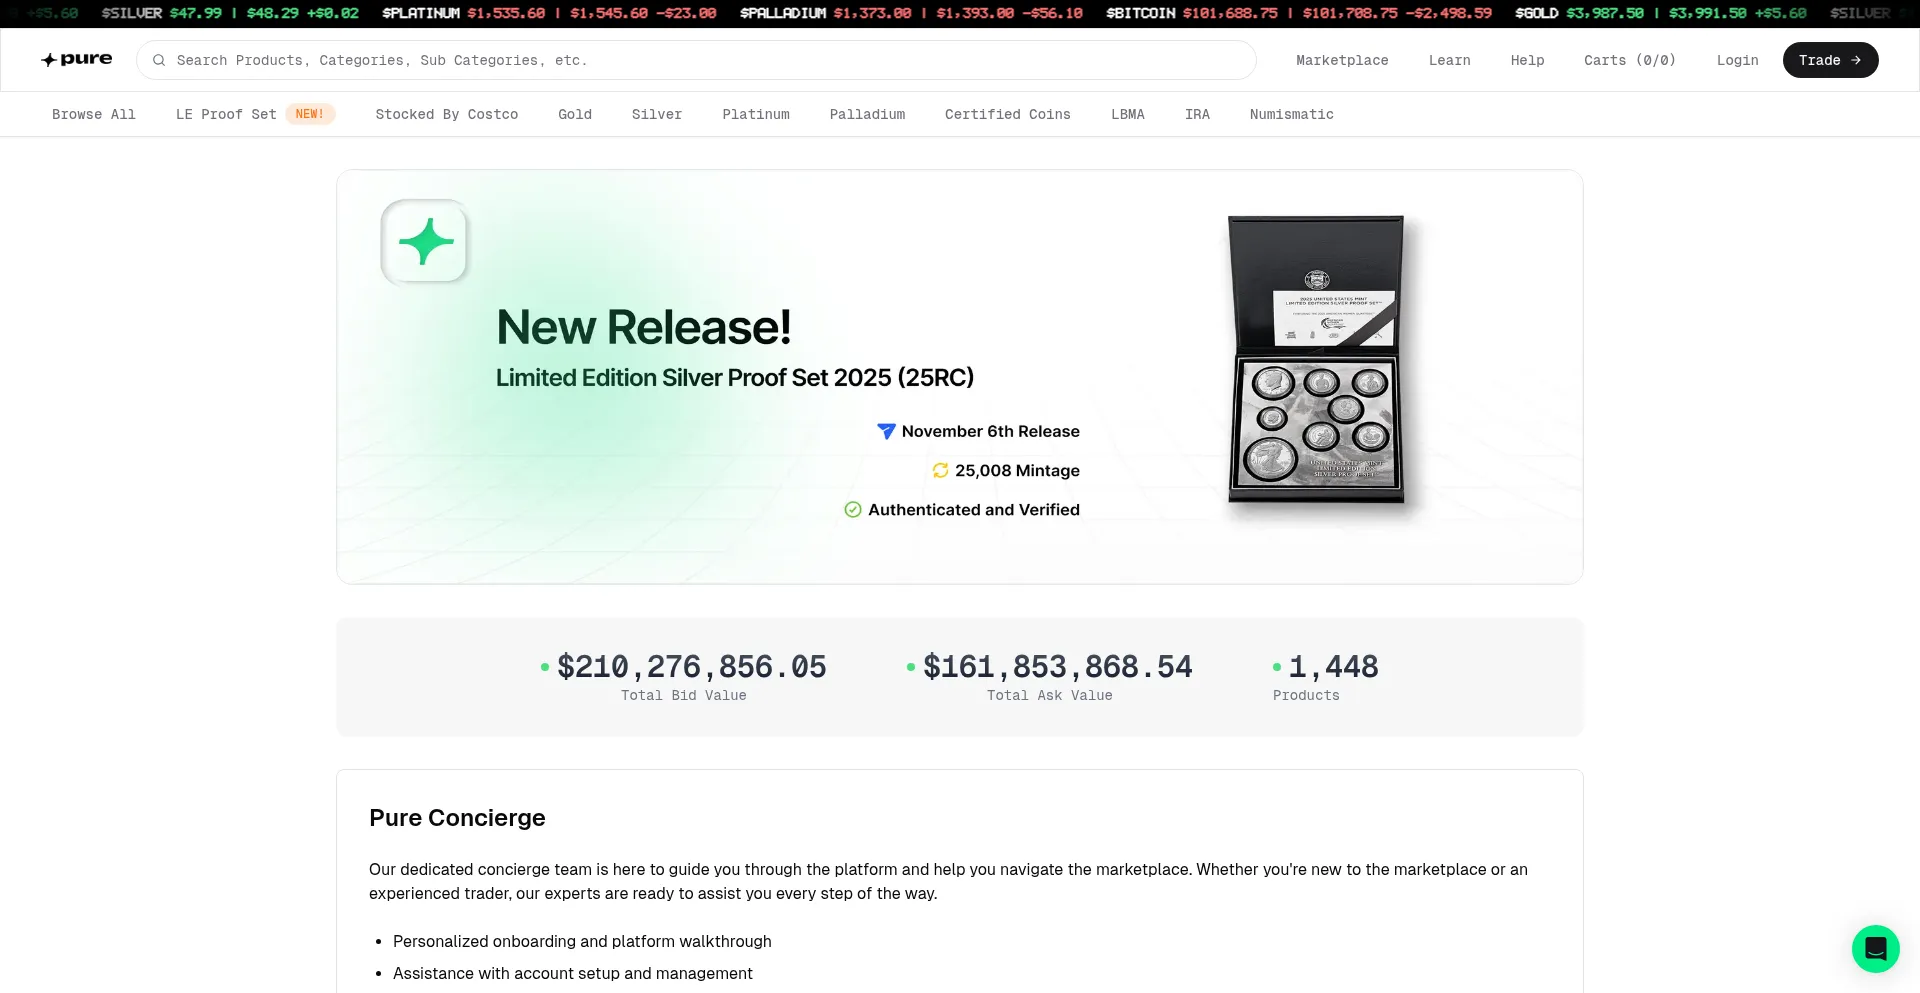Open the Help link

(1527, 60)
